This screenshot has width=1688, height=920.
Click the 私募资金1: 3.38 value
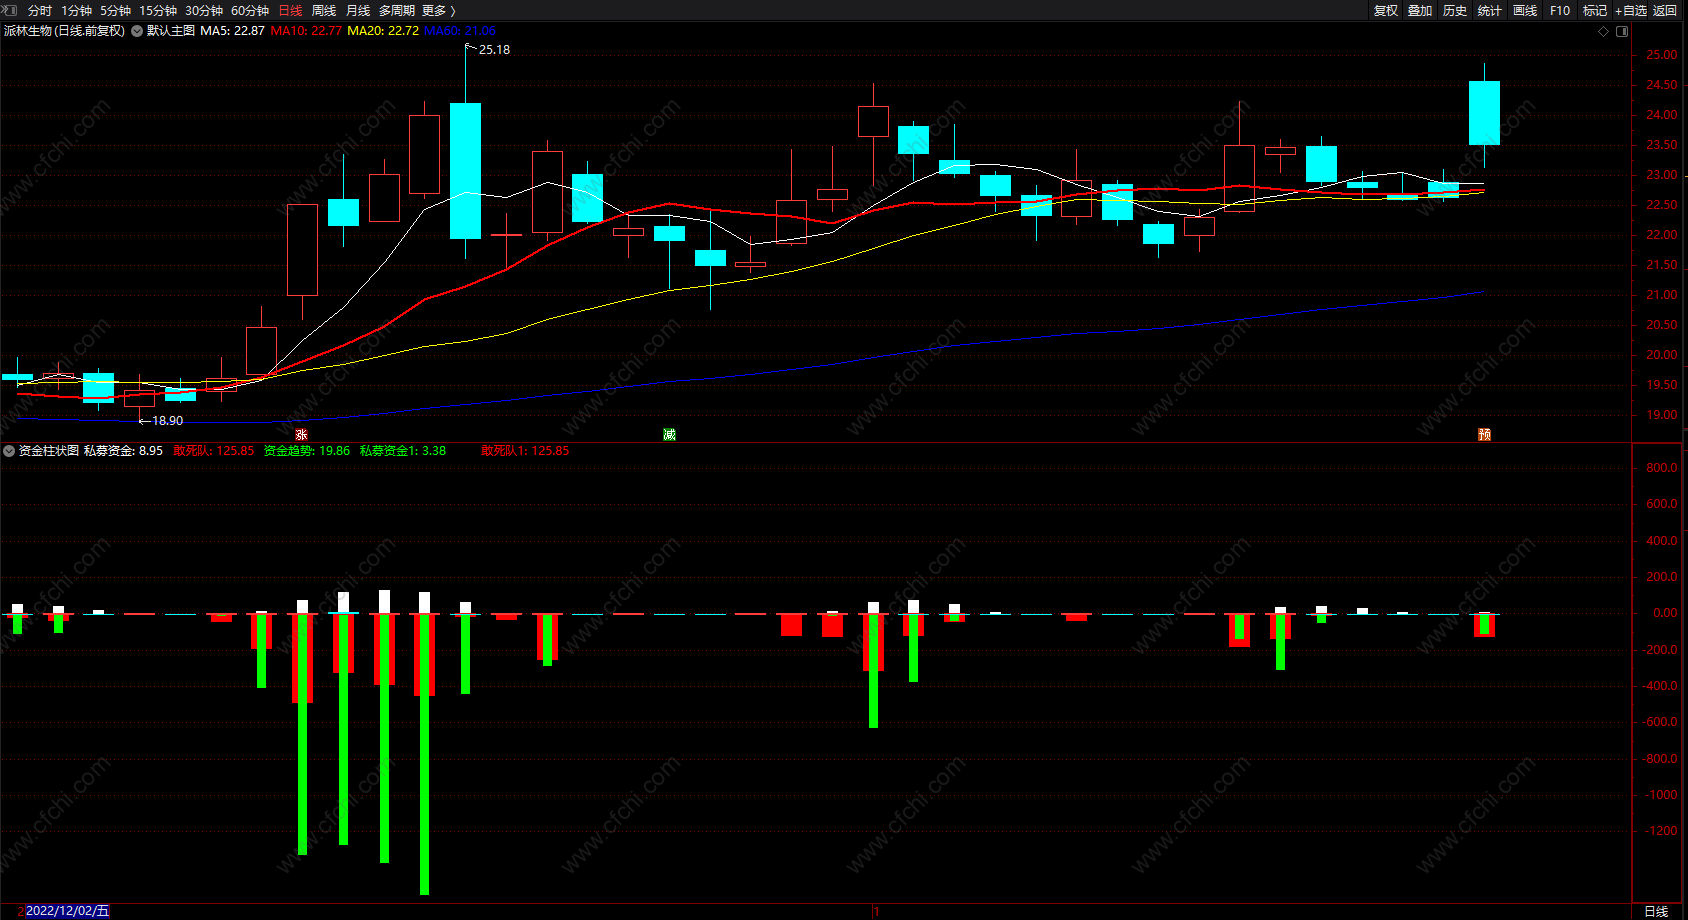[x=403, y=451]
